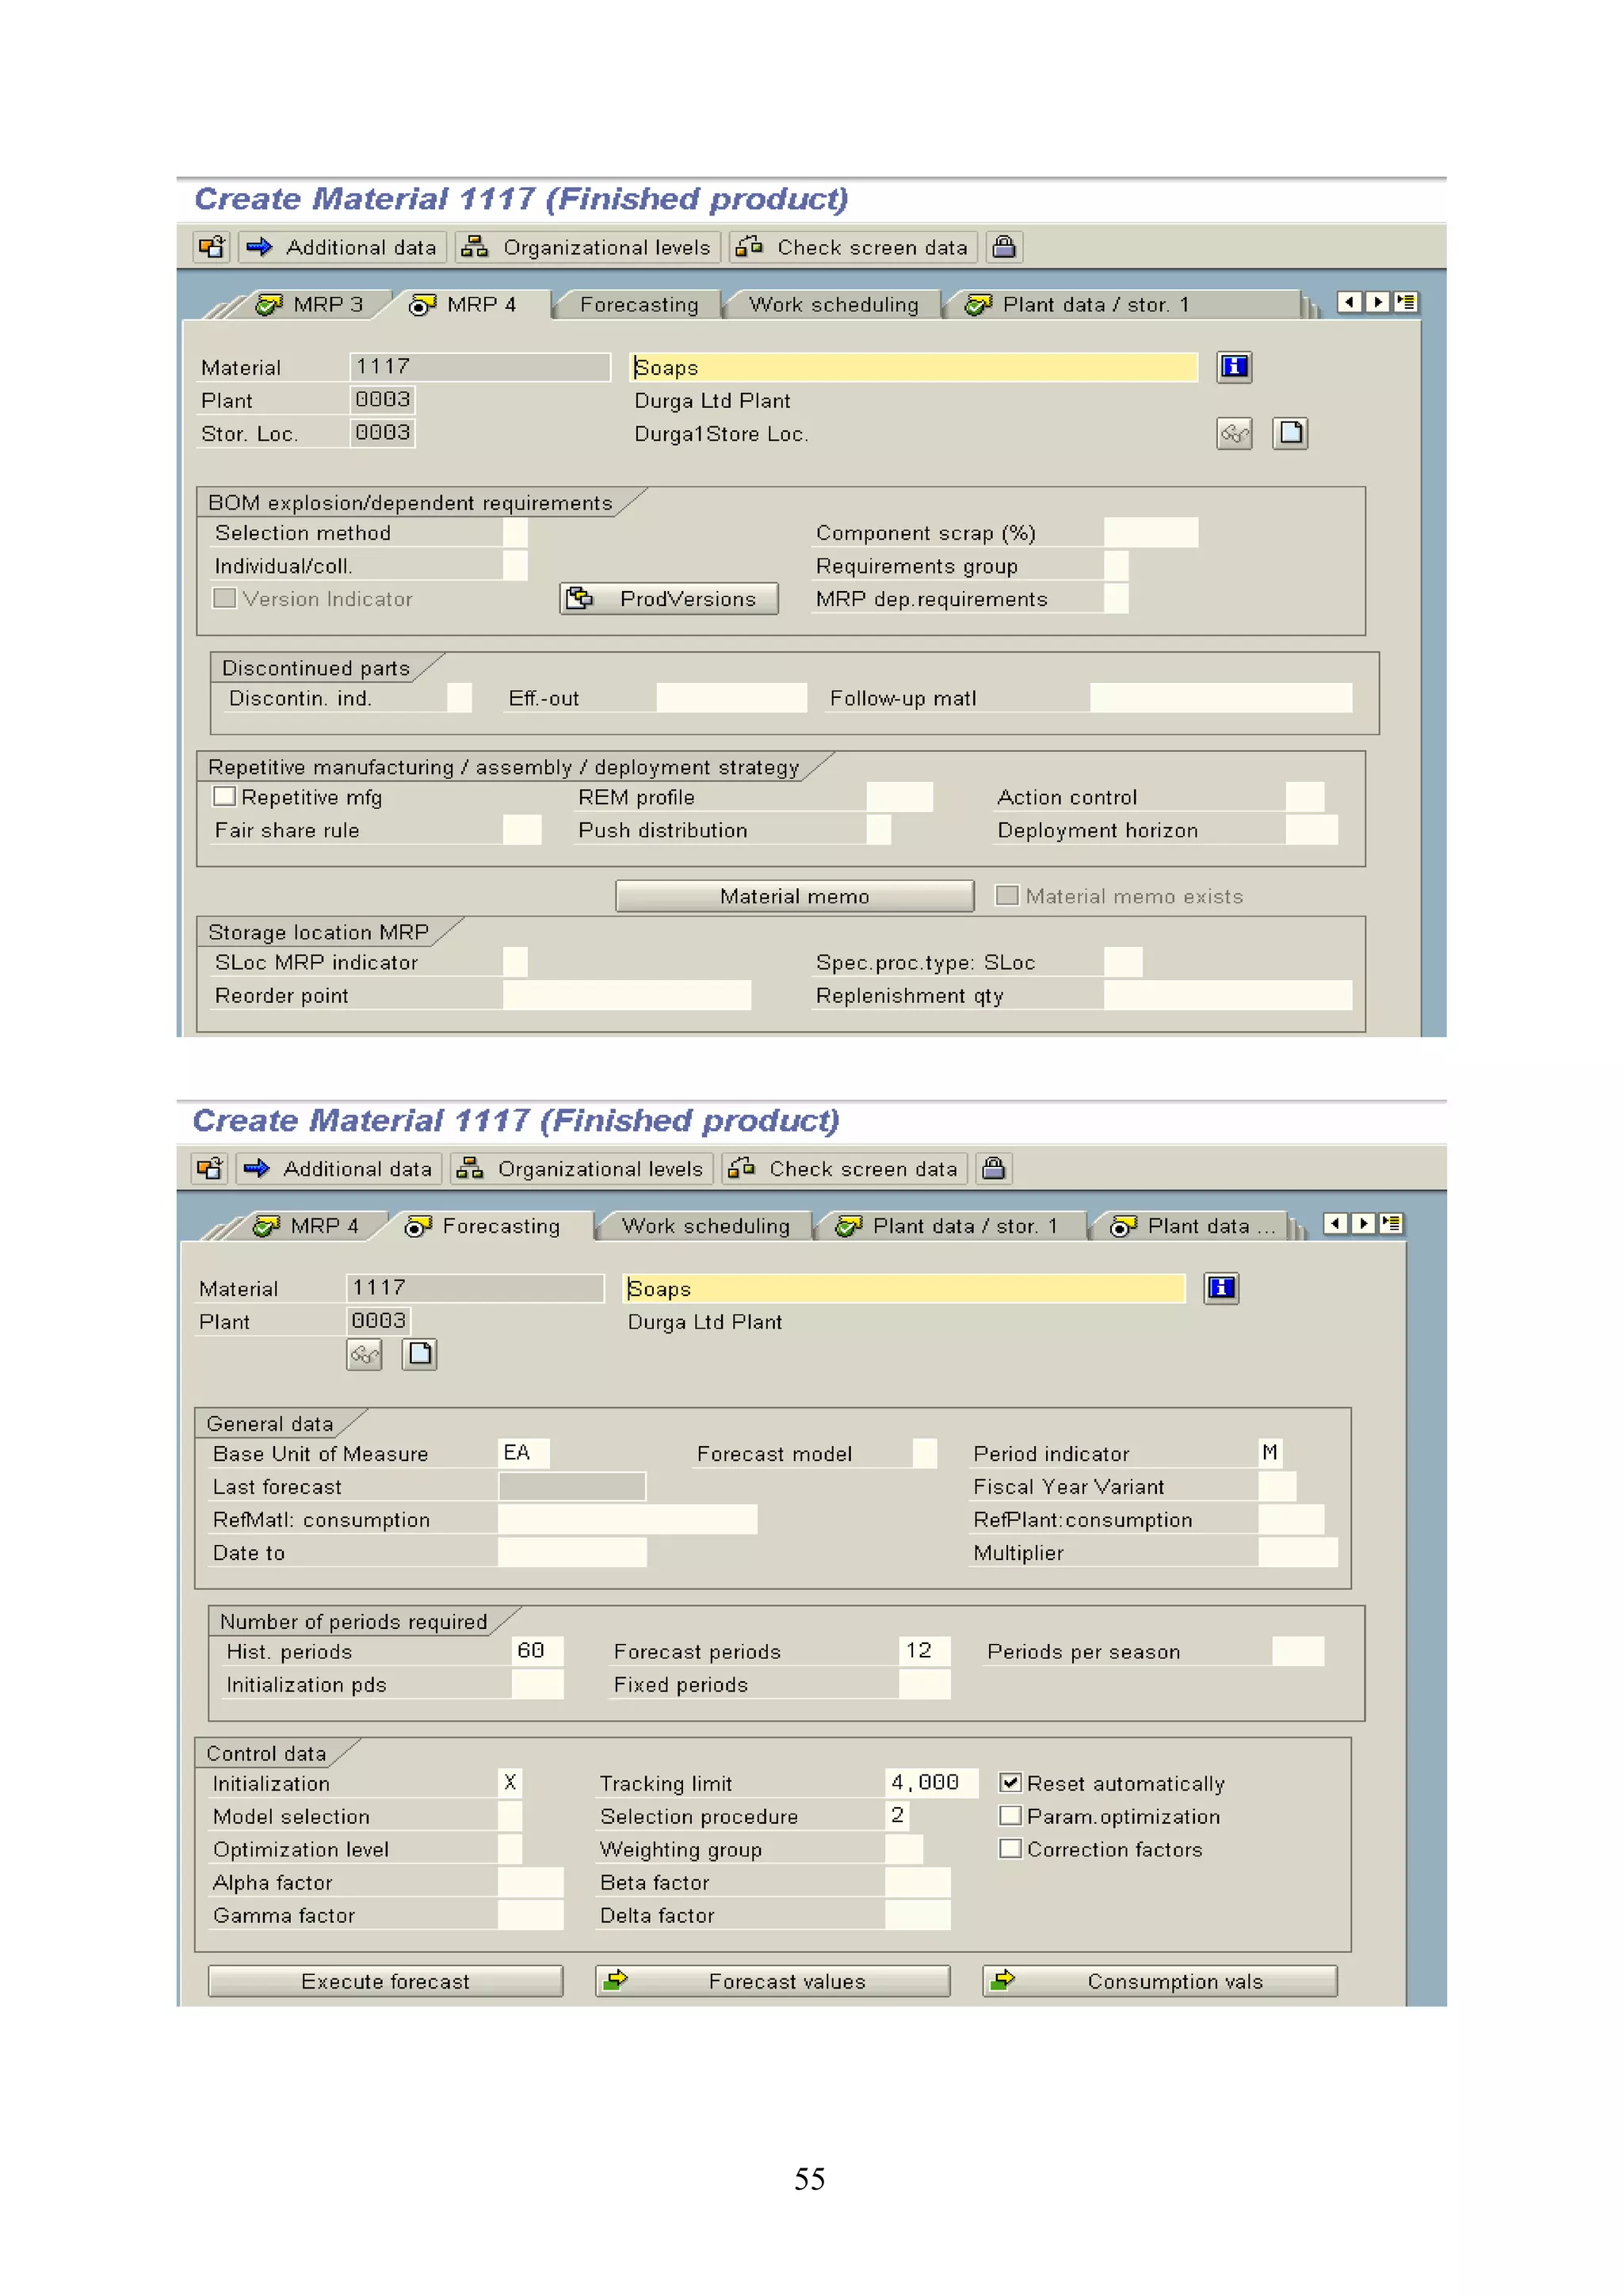The width and height of the screenshot is (1623, 2296).
Task: Click Selection procedure field showing 2
Action: (897, 1815)
